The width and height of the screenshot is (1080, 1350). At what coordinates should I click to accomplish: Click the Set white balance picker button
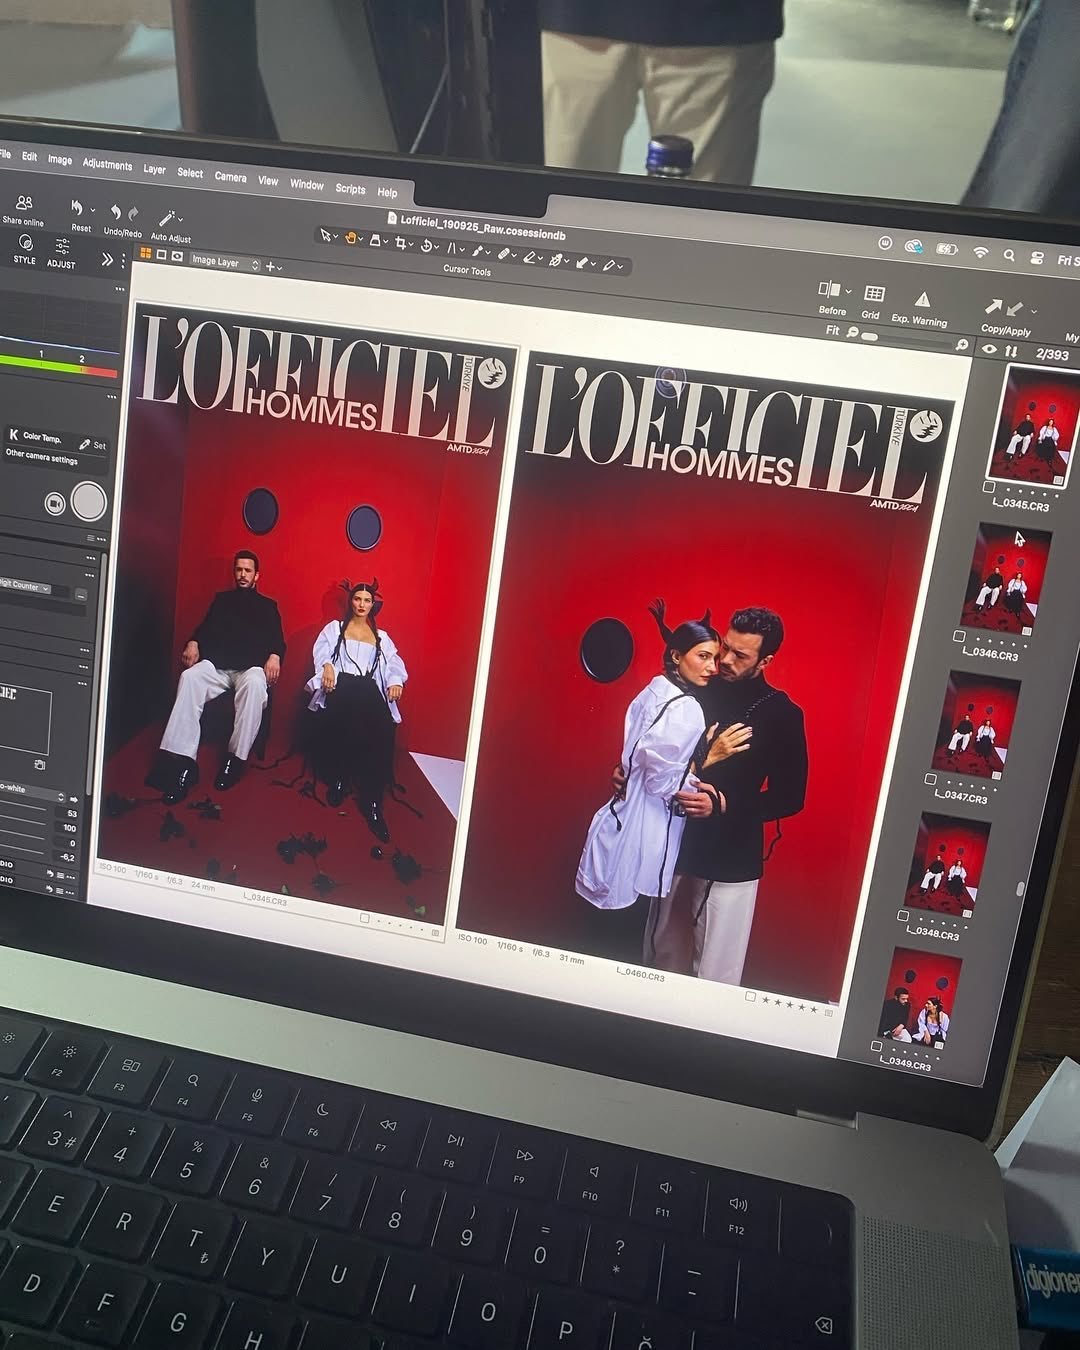tap(92, 445)
